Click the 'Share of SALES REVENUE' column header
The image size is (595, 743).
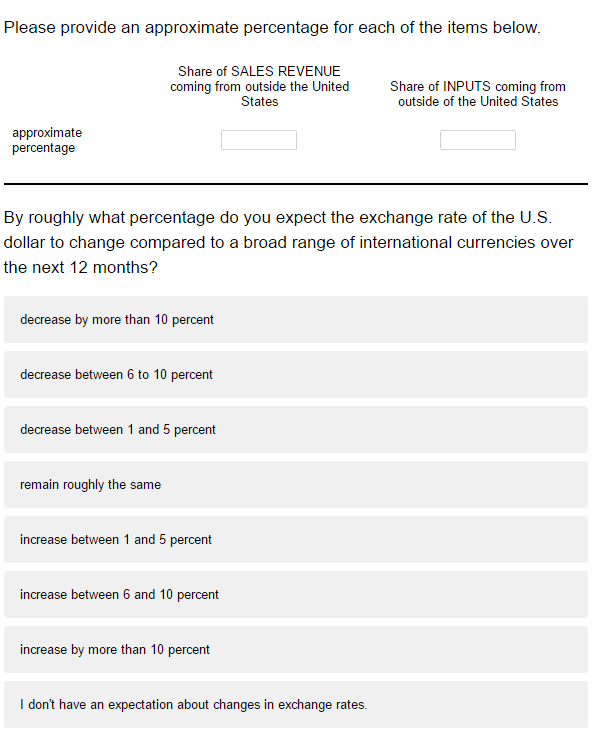tap(260, 86)
